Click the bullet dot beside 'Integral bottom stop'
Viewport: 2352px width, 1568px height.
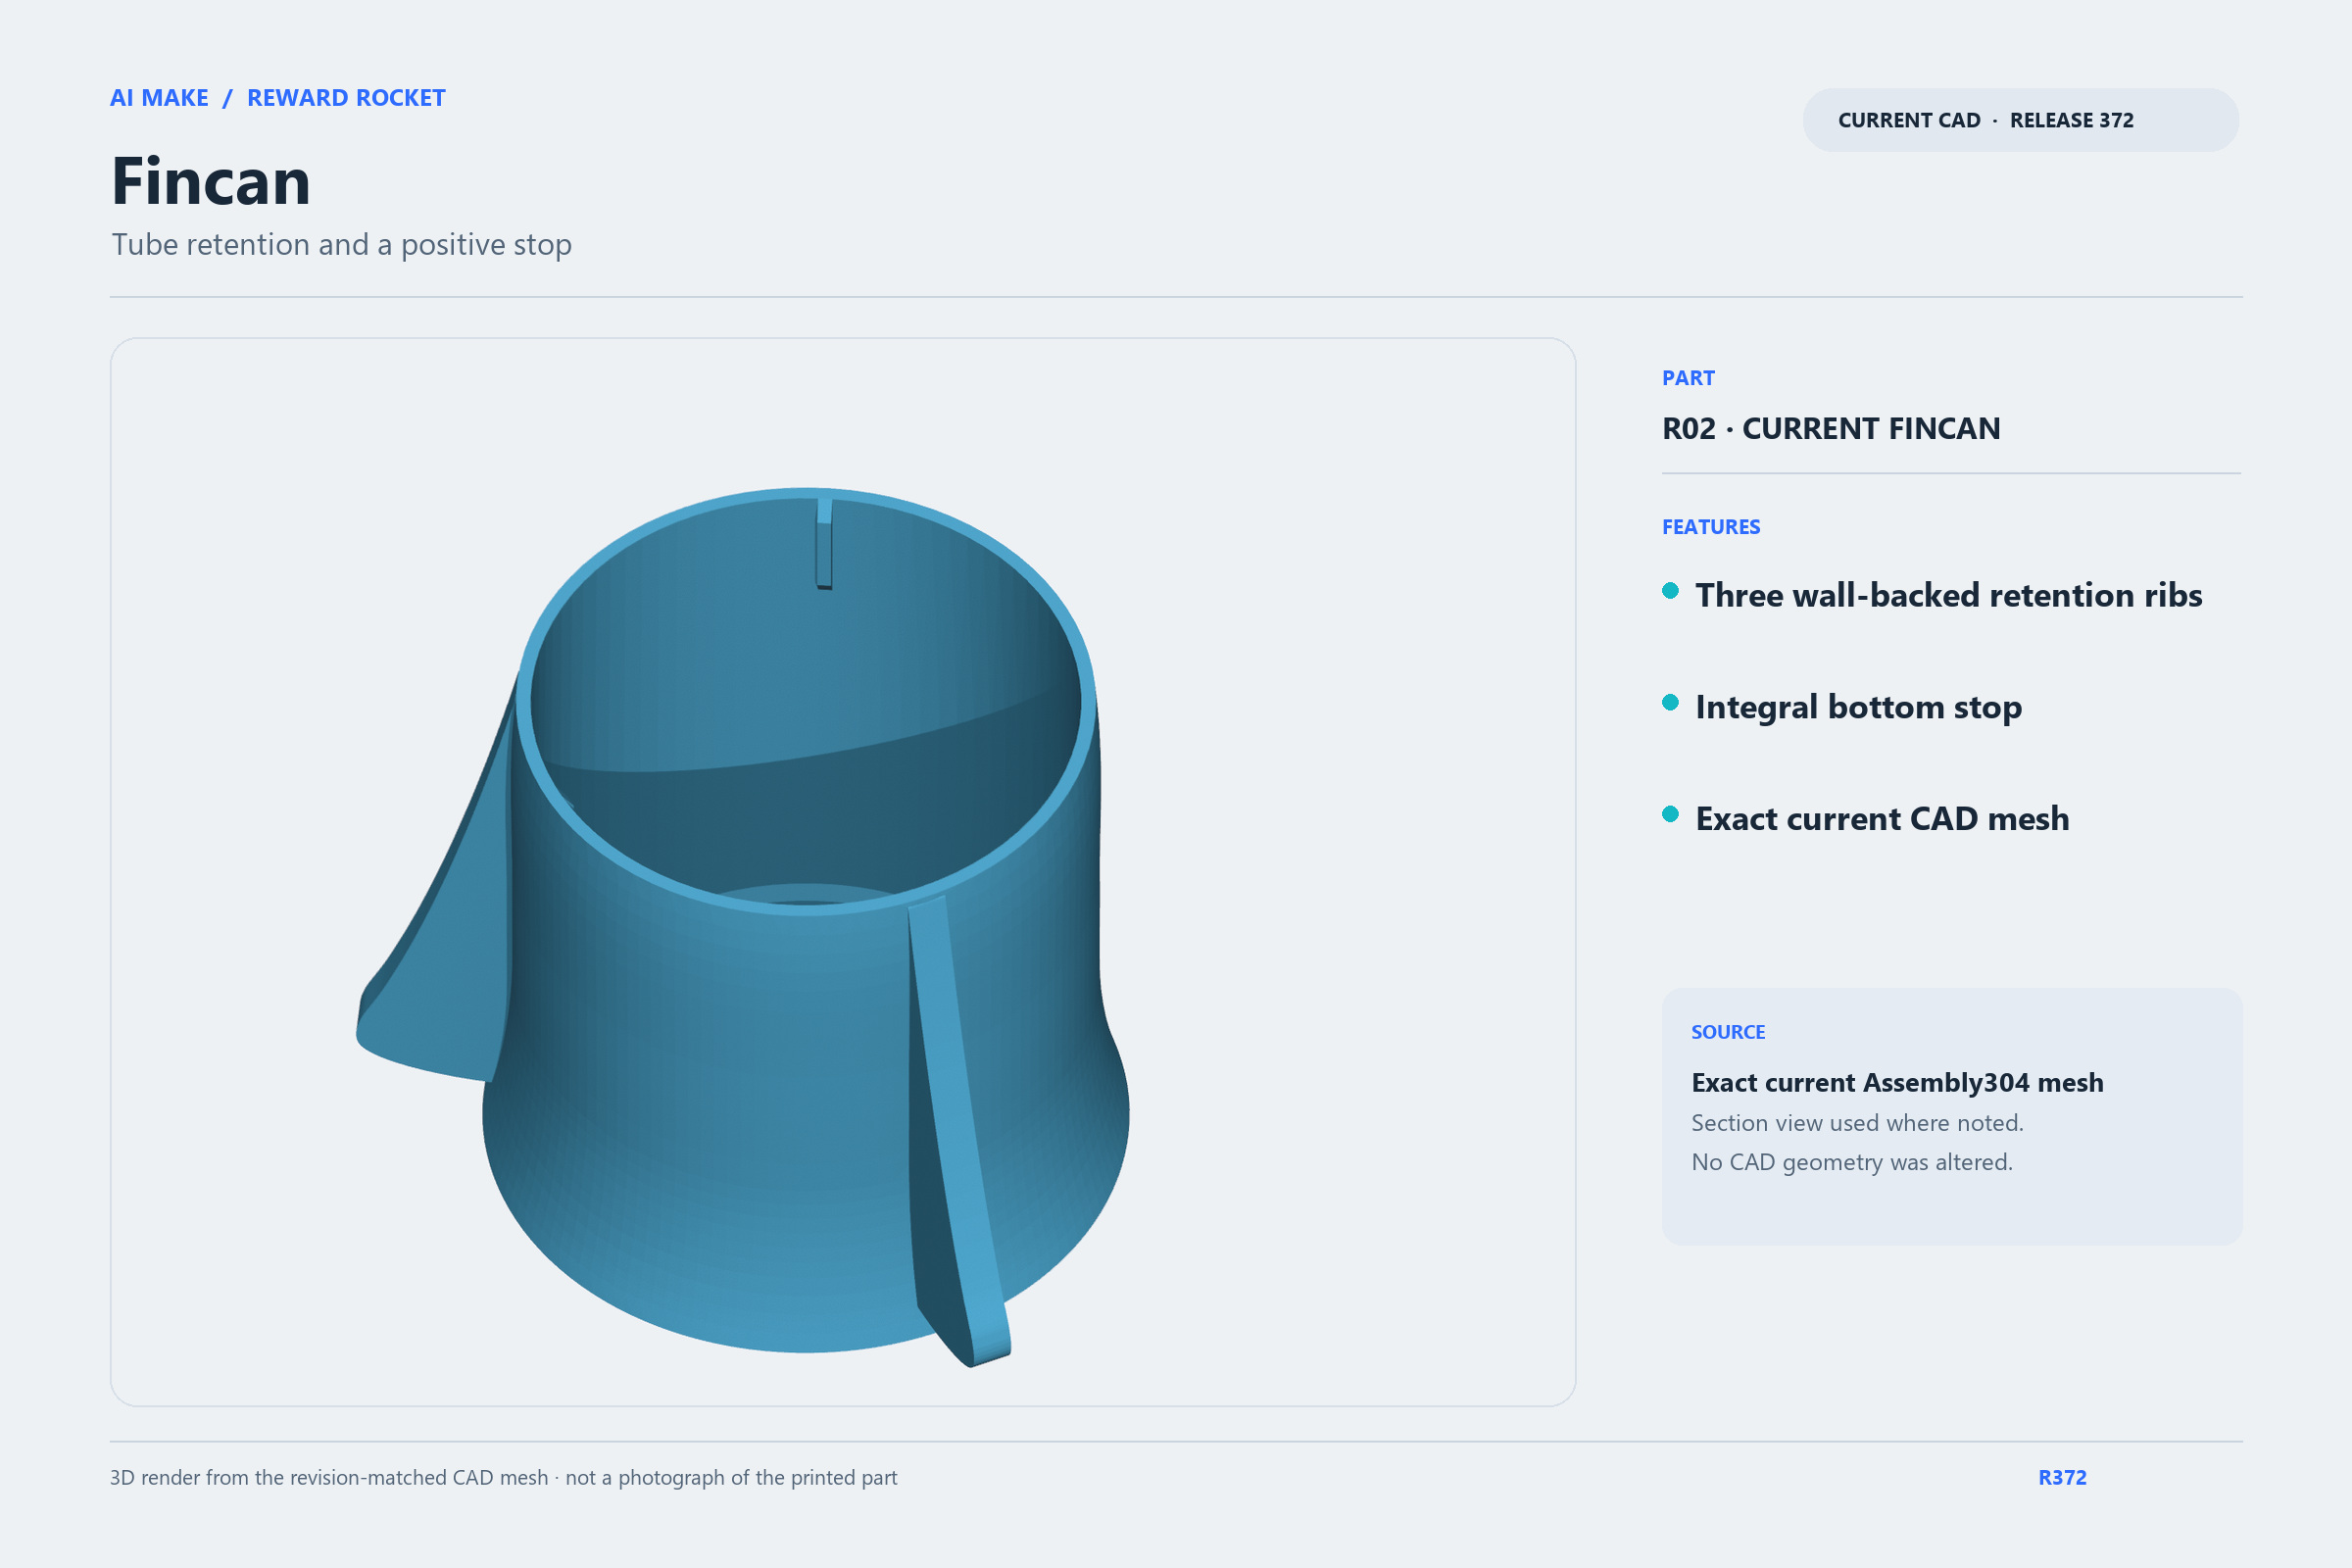pyautogui.click(x=1670, y=702)
